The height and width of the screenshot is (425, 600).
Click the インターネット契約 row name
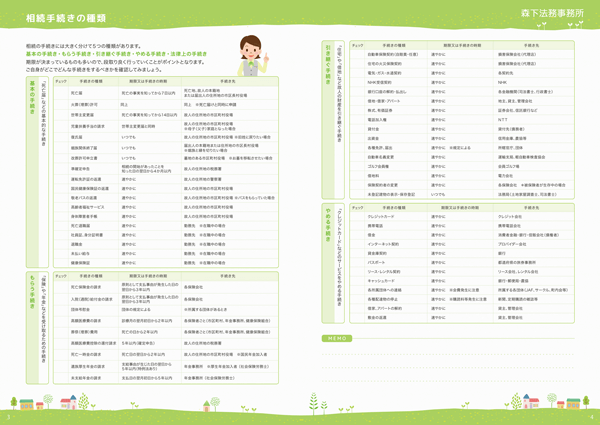383,244
